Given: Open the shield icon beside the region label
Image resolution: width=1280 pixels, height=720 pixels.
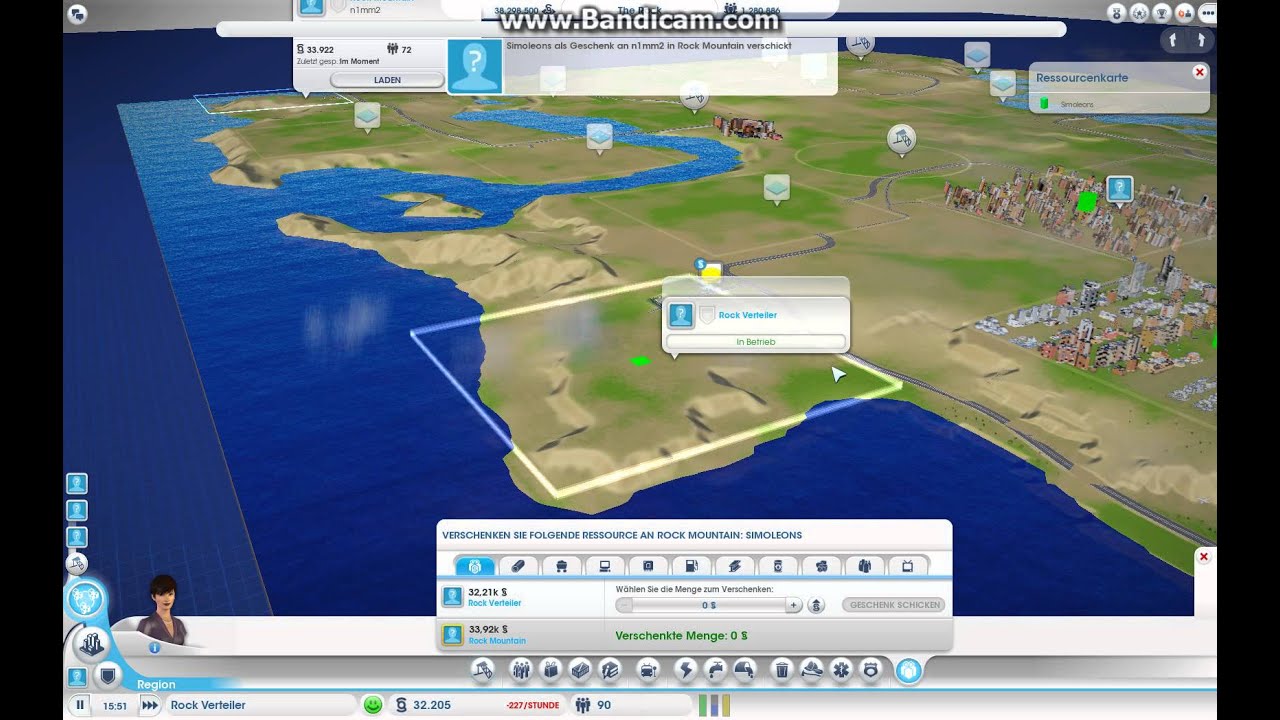Looking at the screenshot, I should coord(108,676).
